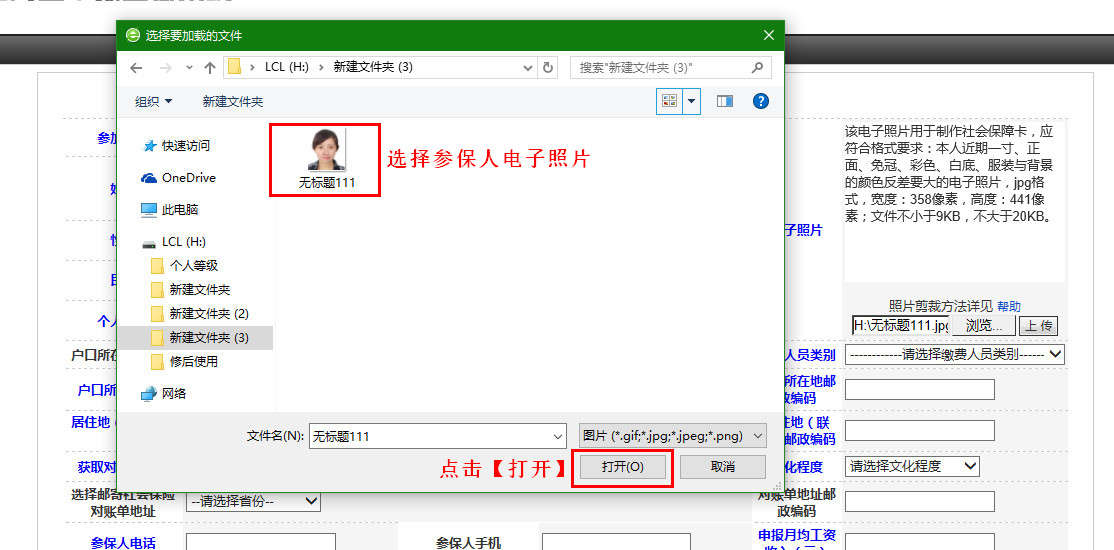This screenshot has height=550, width=1114.
Task: Click the LCL (H:) drive icon in tree
Action: 148,242
